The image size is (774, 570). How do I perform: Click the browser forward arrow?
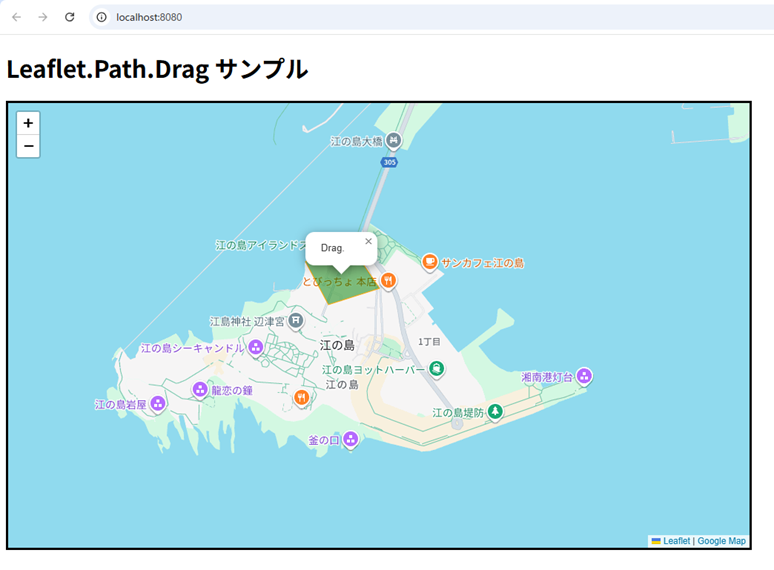coord(43,17)
